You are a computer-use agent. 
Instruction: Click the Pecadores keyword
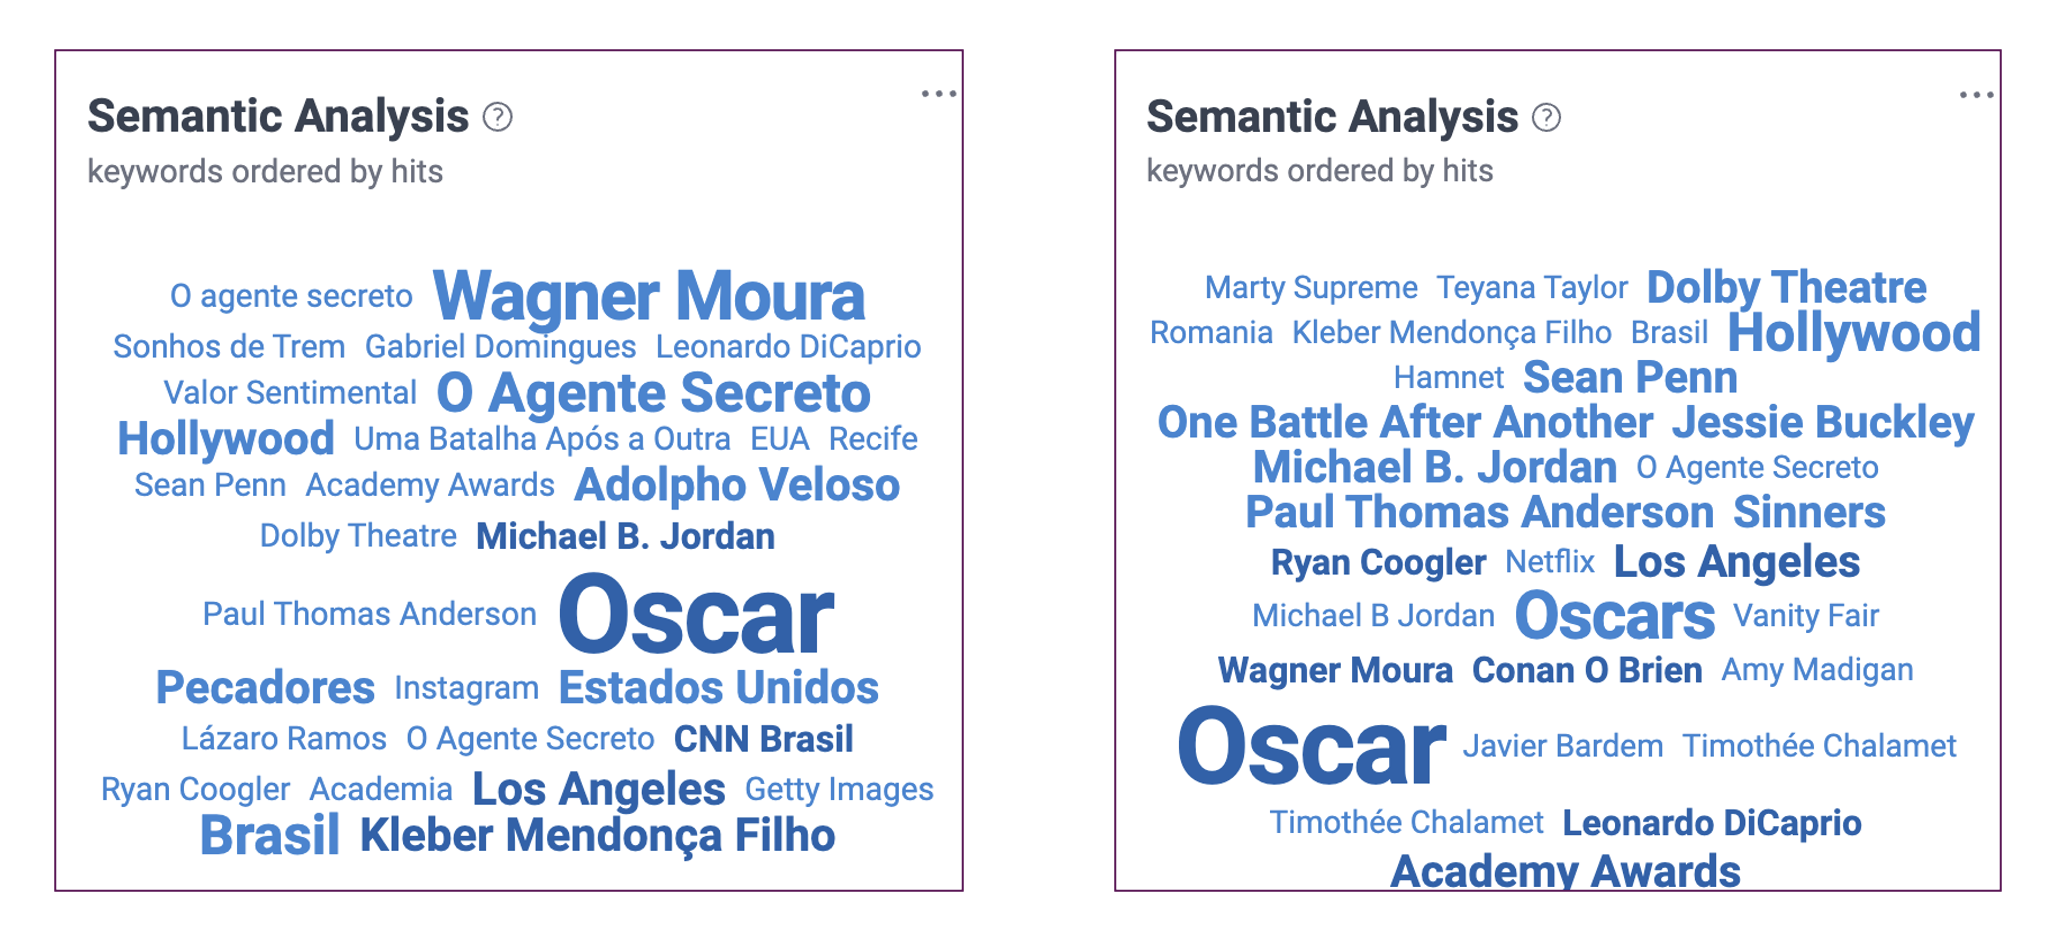265,688
